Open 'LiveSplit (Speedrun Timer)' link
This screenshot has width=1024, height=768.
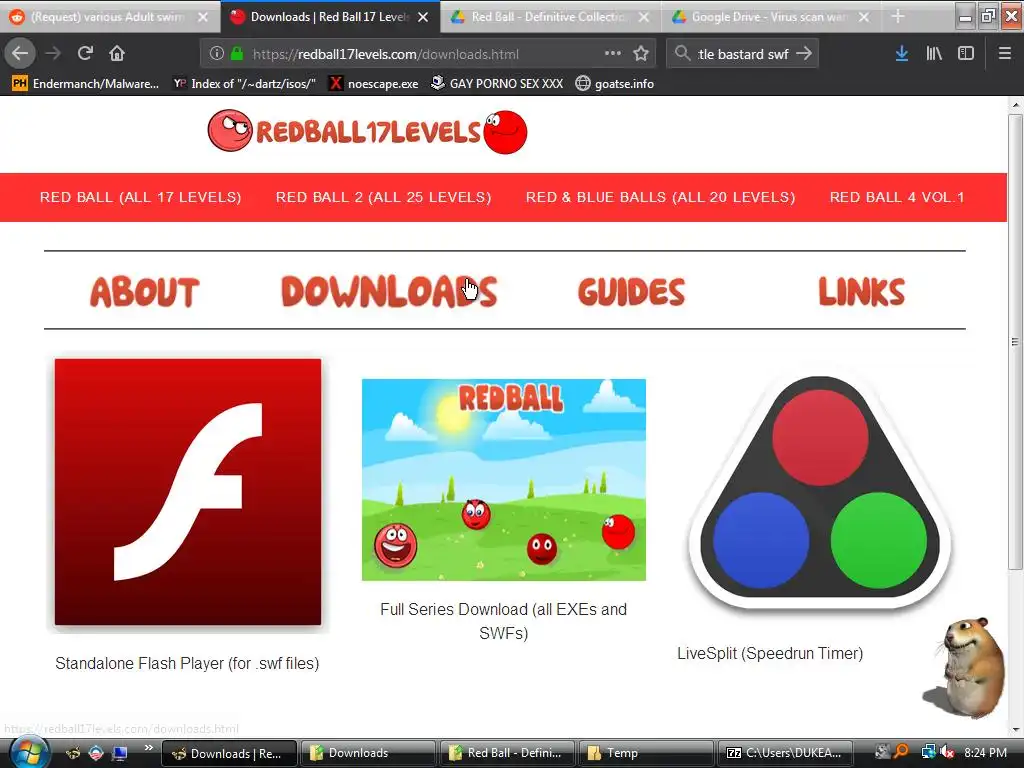[x=770, y=653]
